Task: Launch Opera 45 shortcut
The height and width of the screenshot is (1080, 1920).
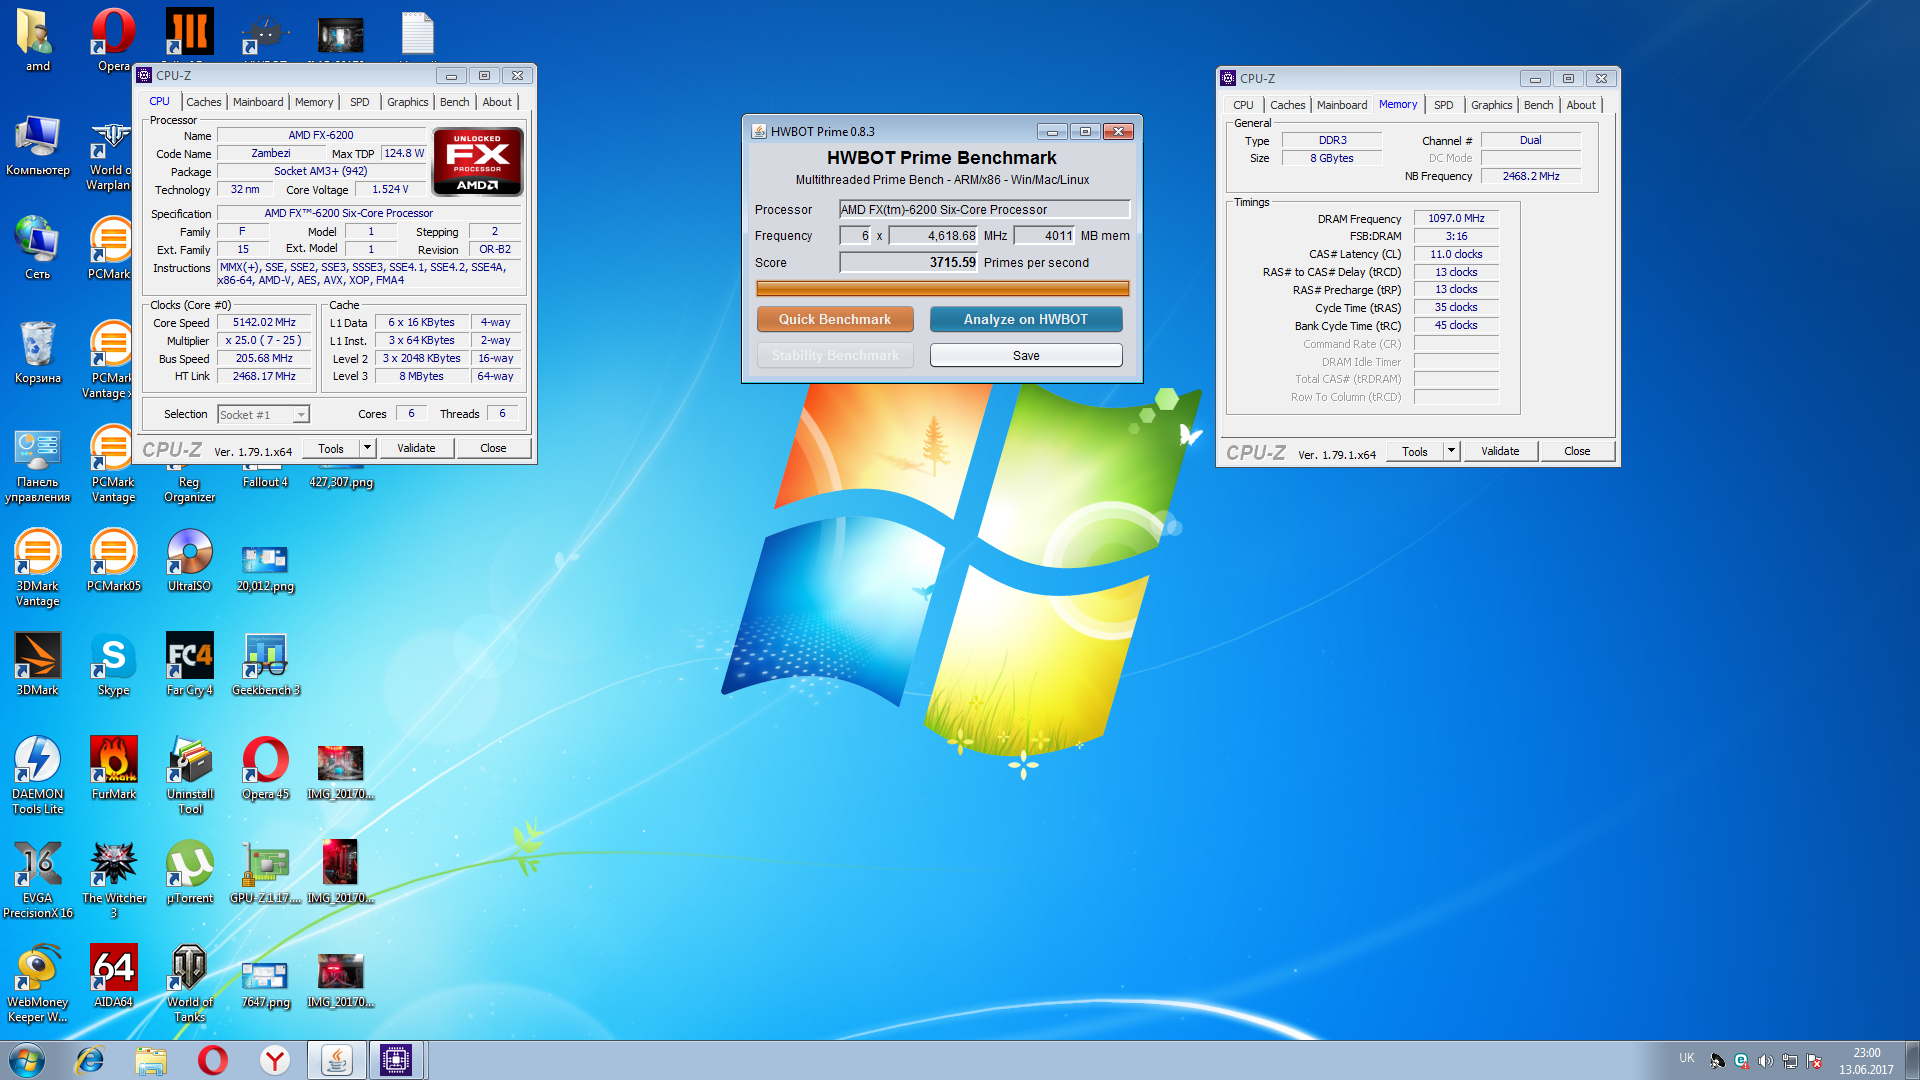Action: point(265,768)
